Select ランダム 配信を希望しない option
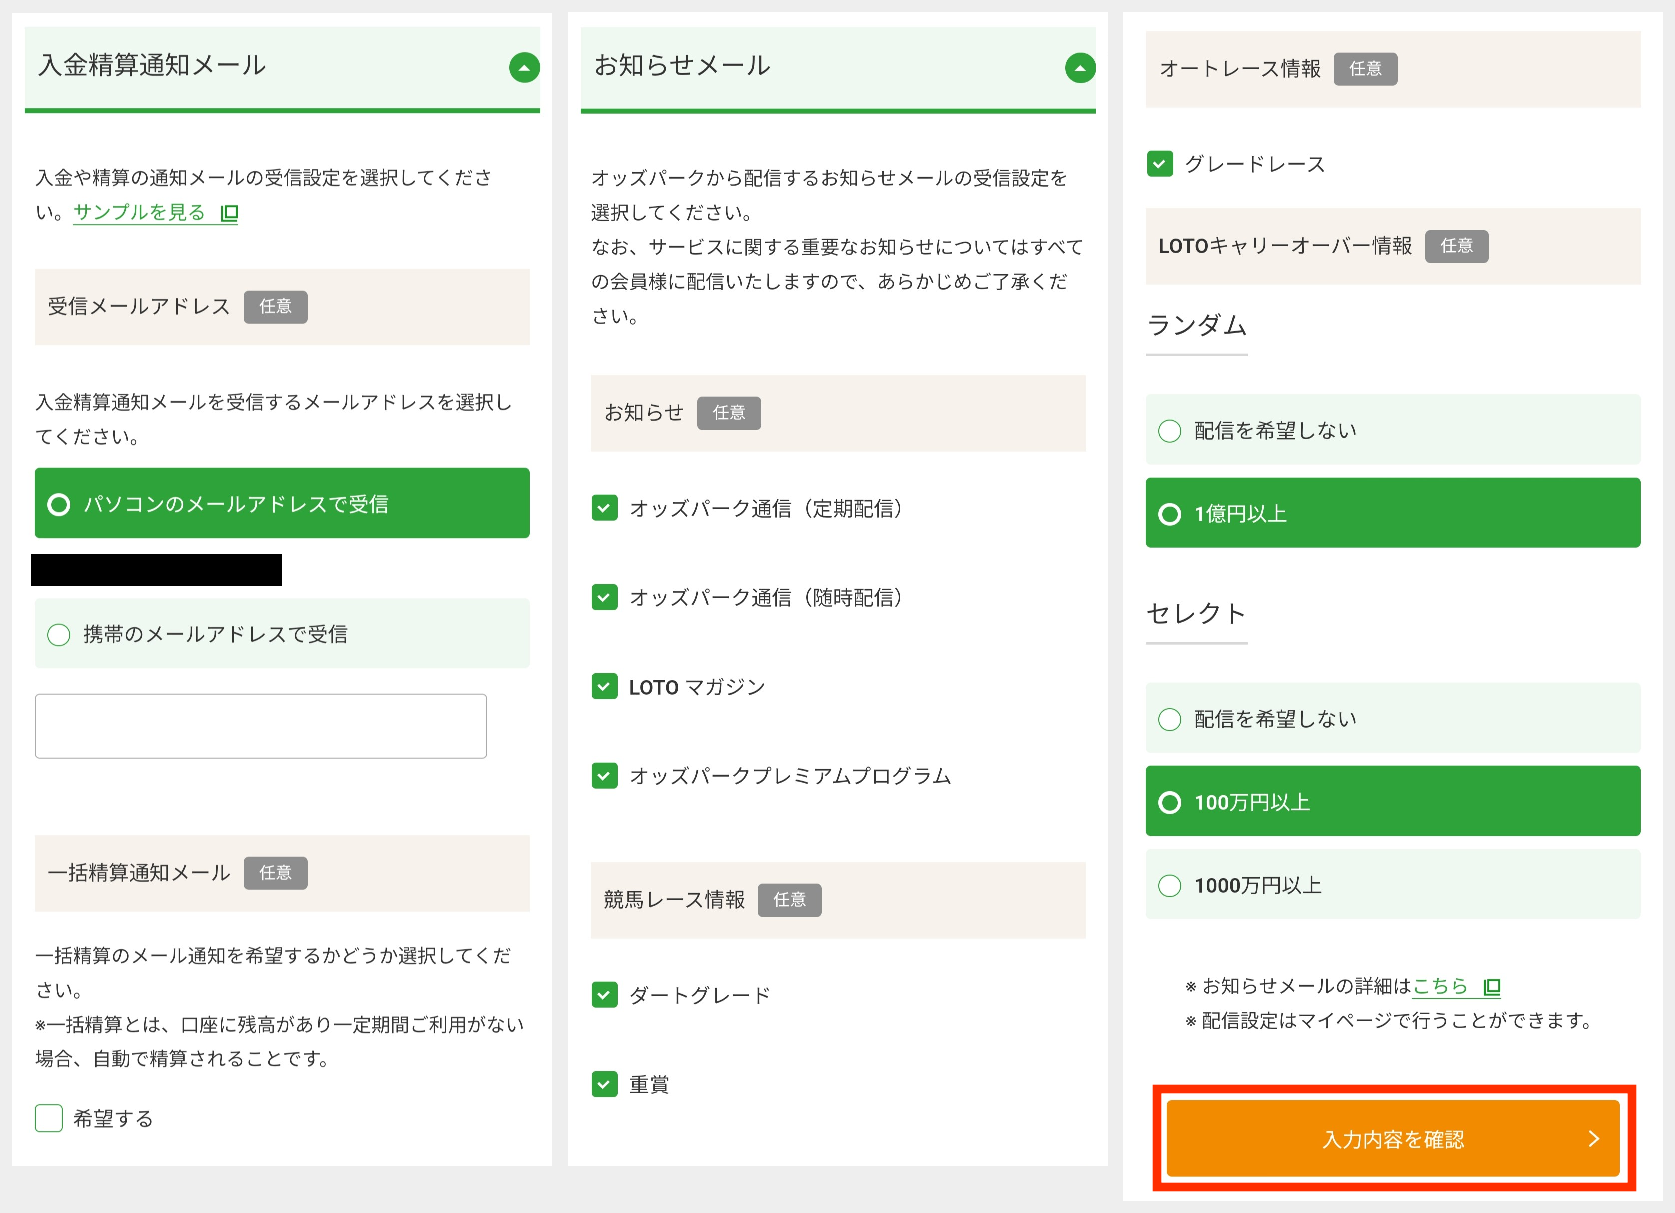Viewport: 1675px width, 1213px height. [1393, 430]
